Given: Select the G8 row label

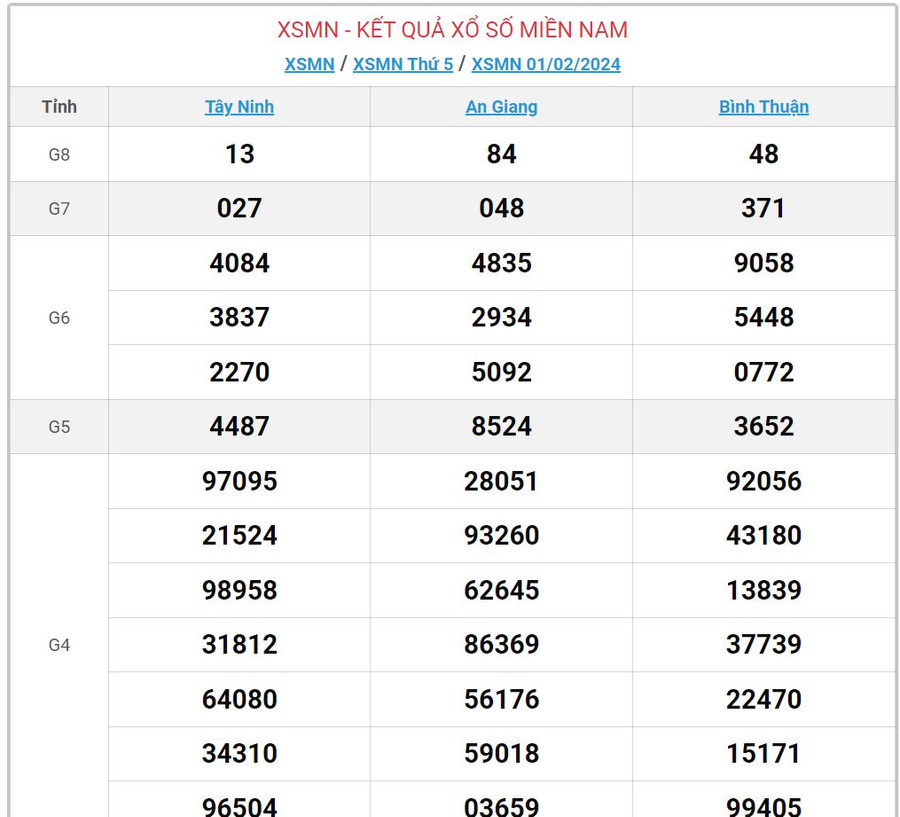Looking at the screenshot, I should click(x=59, y=154).
